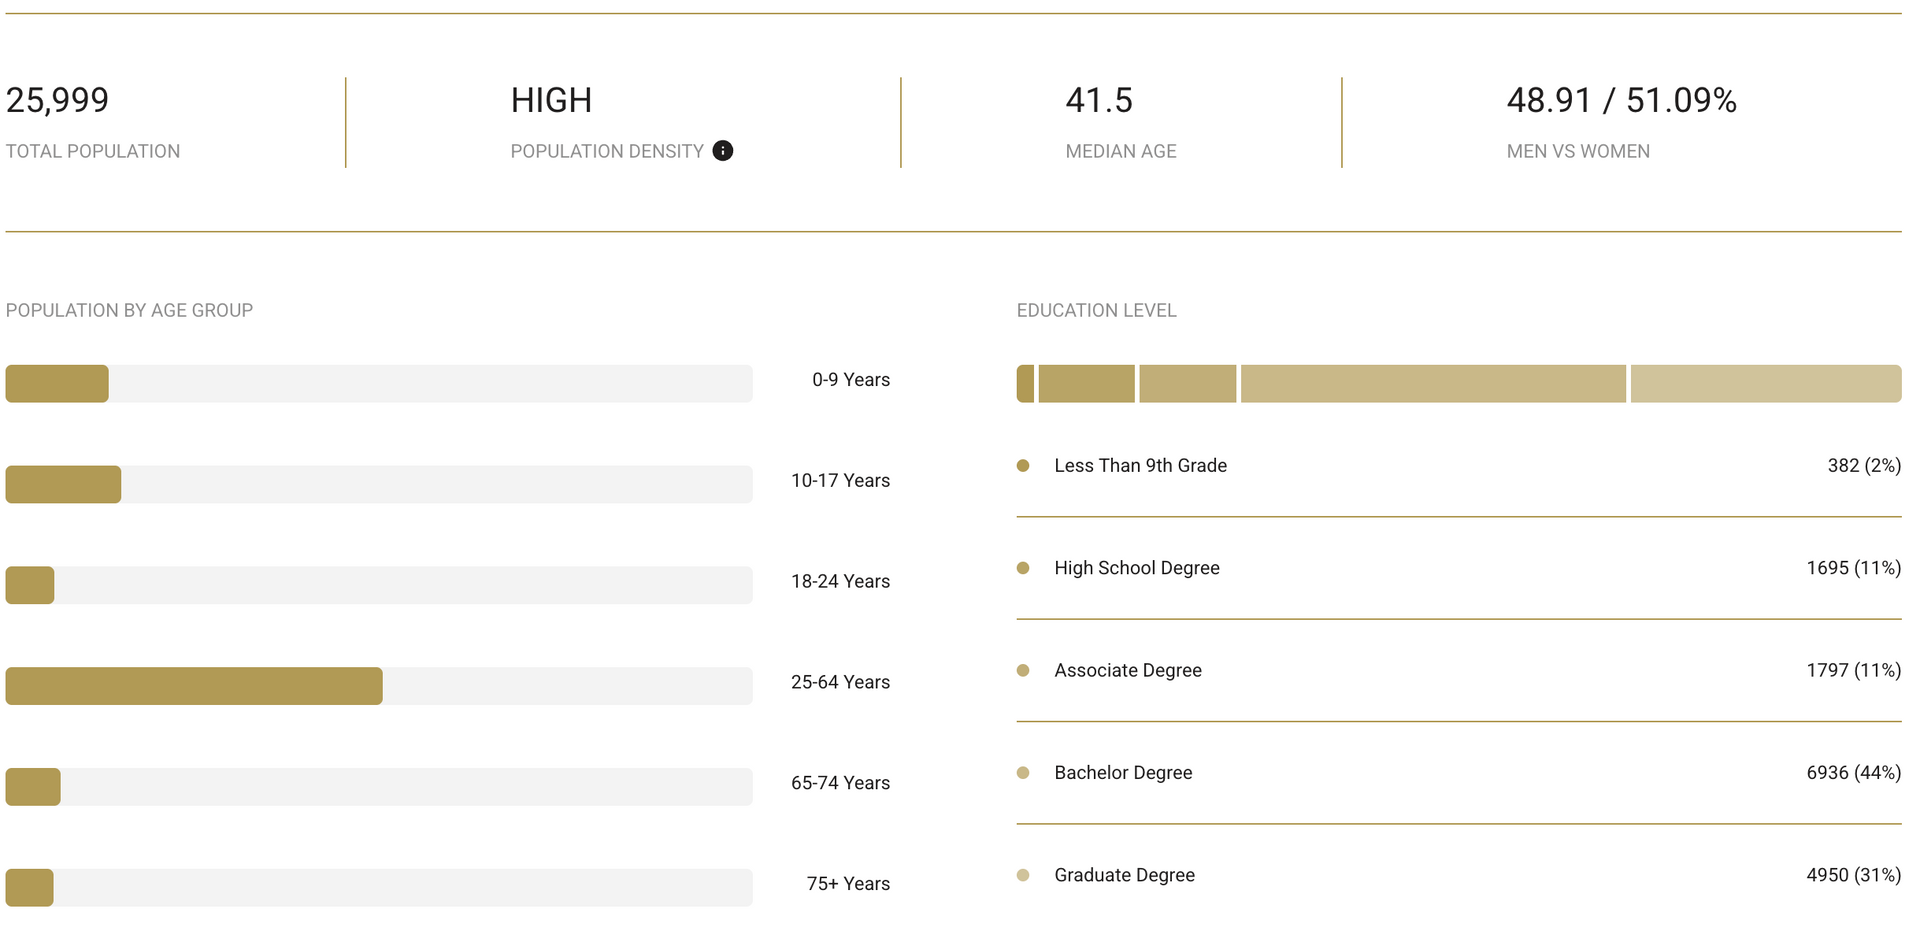
Task: Click the 75+ Years label
Action: coord(848,884)
